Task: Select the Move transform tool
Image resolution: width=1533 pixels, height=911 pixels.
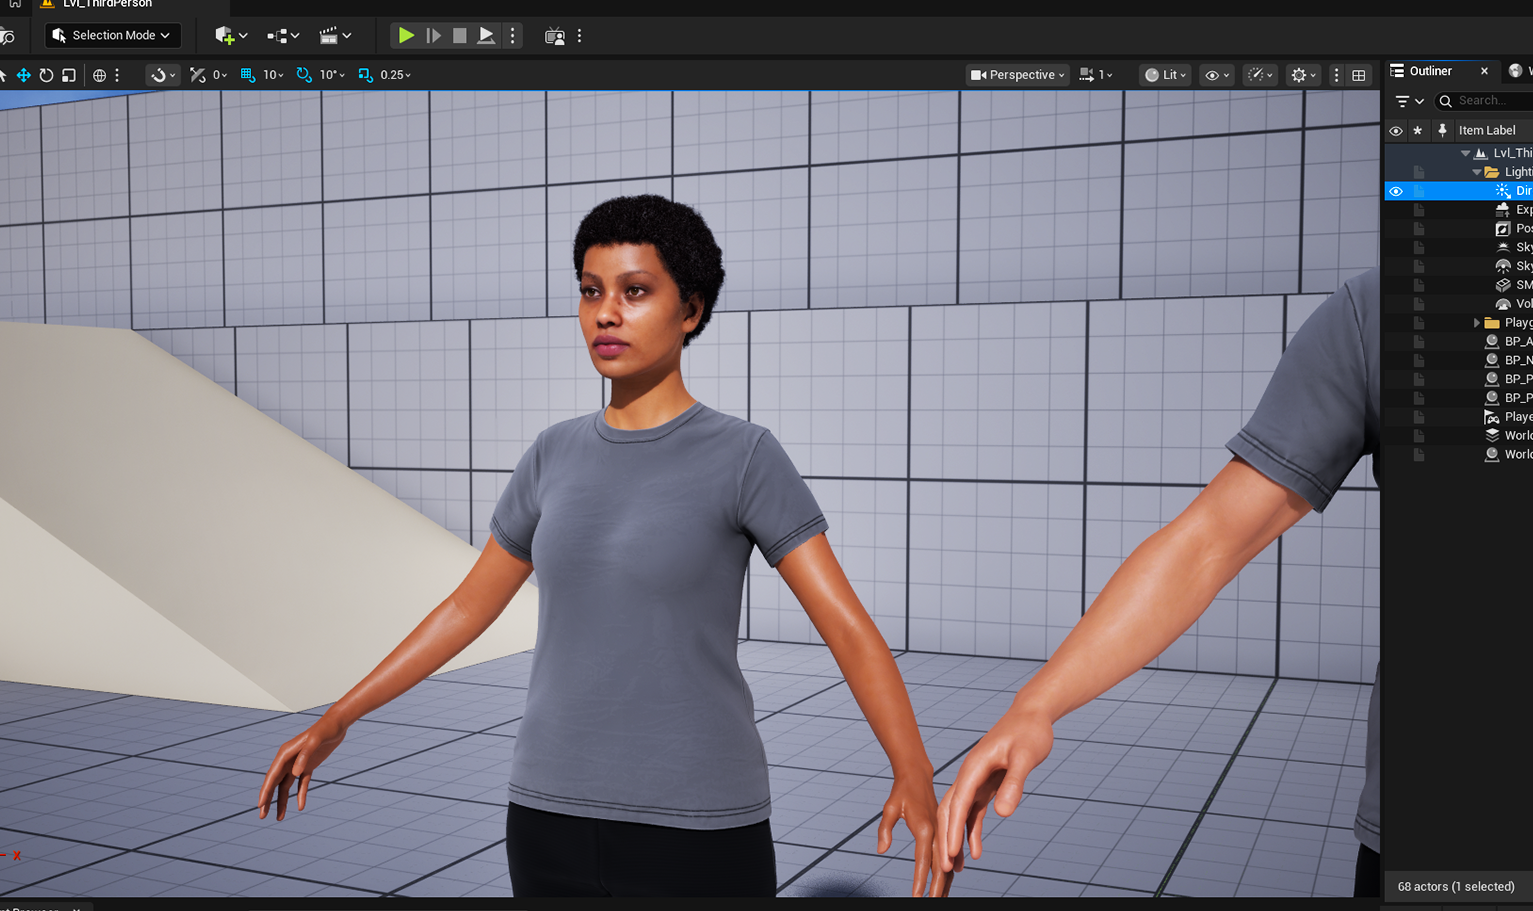Action: [x=24, y=74]
